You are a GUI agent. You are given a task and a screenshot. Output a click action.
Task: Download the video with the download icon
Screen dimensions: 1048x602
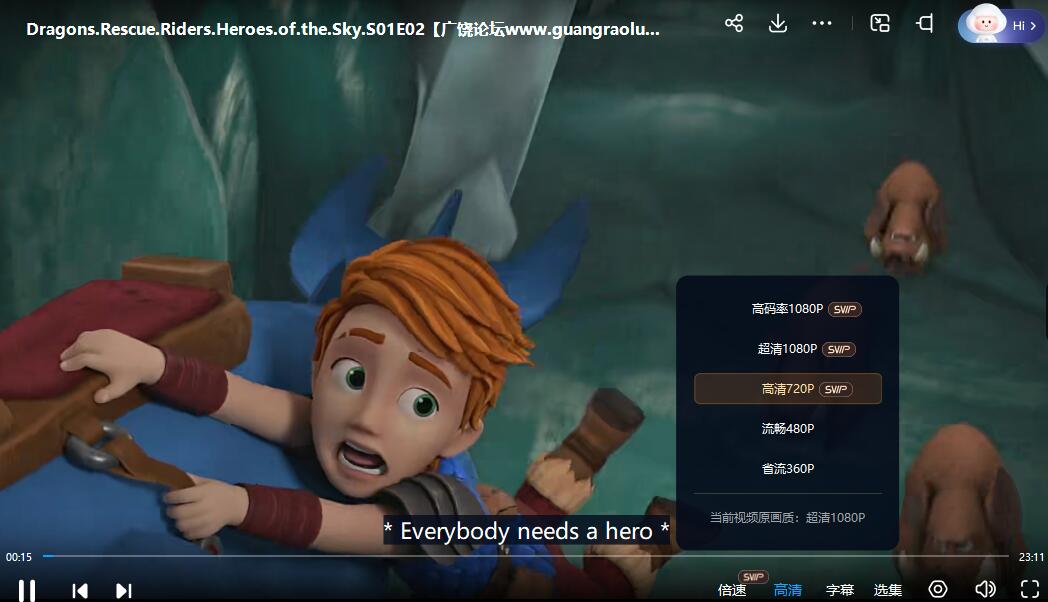click(x=777, y=23)
